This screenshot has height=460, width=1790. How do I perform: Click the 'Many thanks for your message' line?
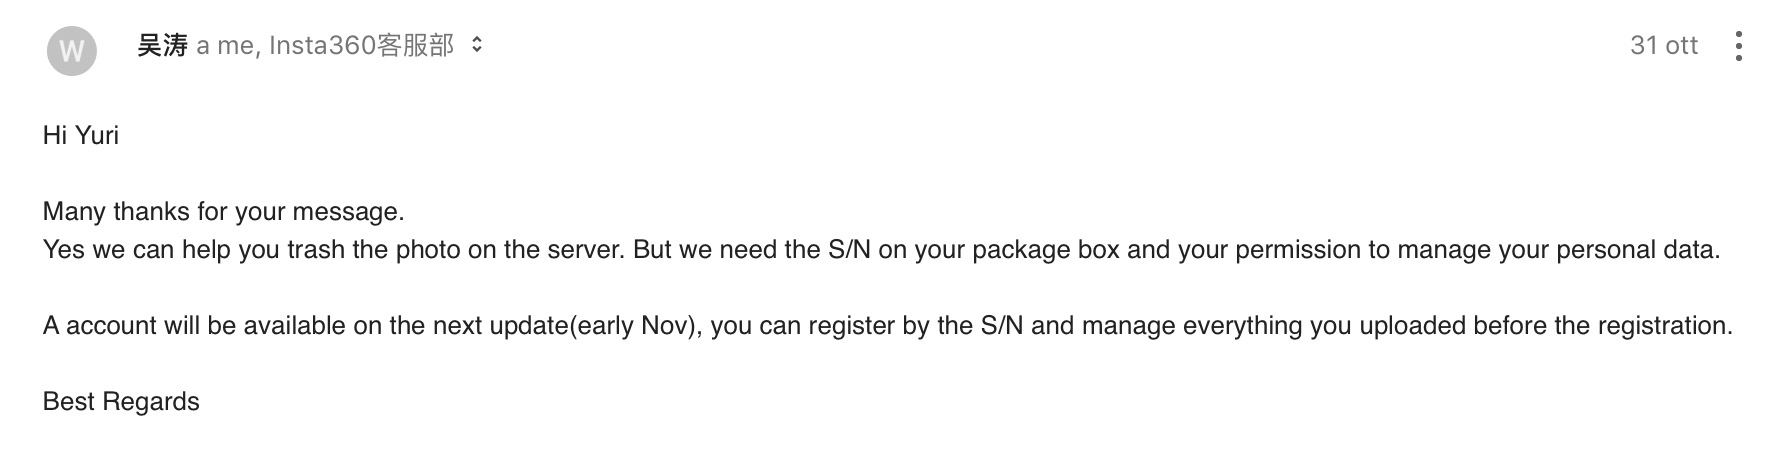(223, 211)
